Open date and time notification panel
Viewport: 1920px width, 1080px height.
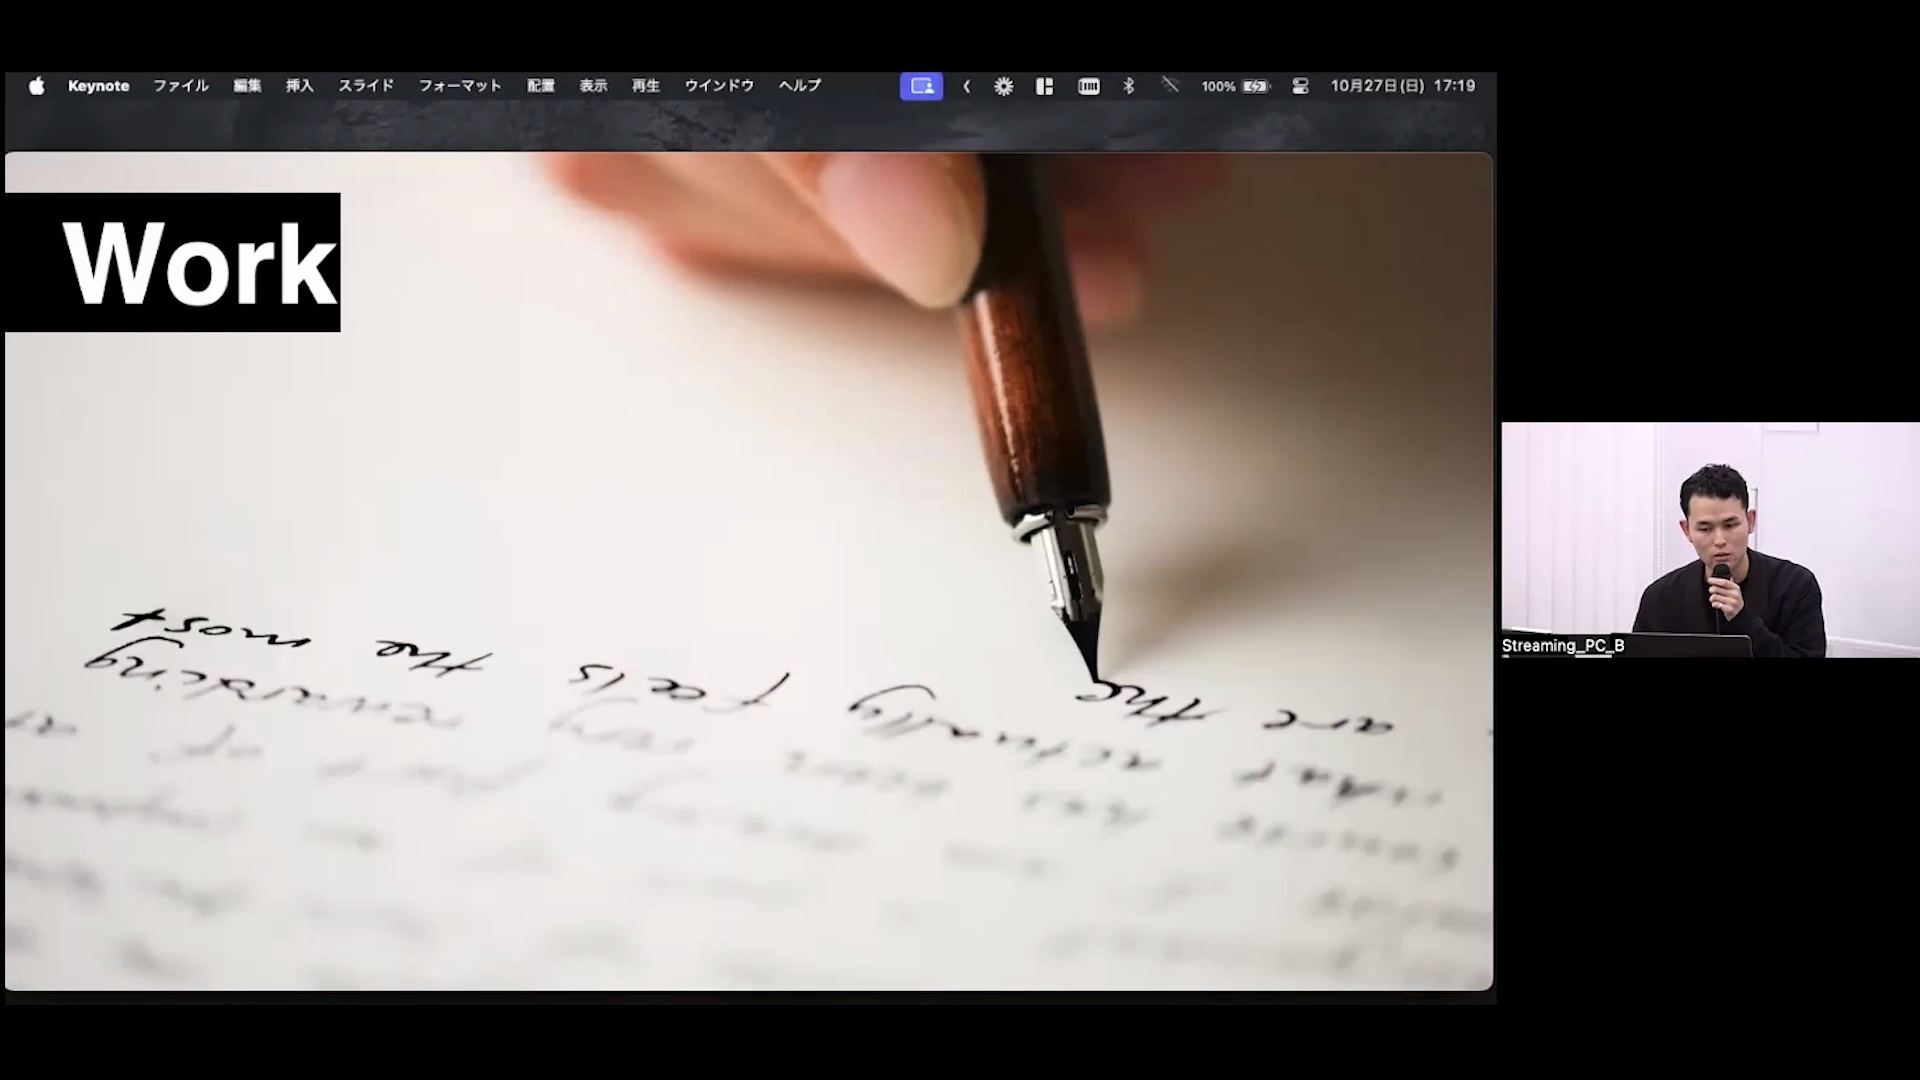click(x=1402, y=86)
